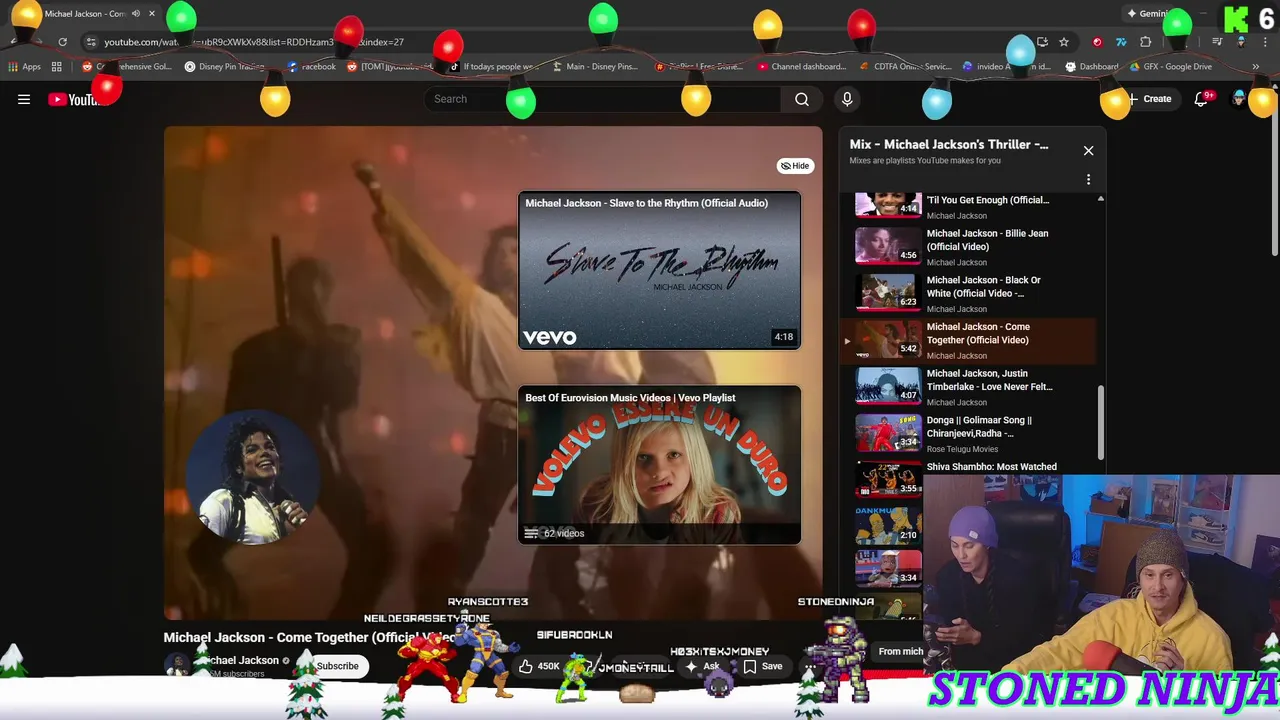1280x720 pixels.
Task: Close the Mix playlist panel
Action: pos(1088,151)
